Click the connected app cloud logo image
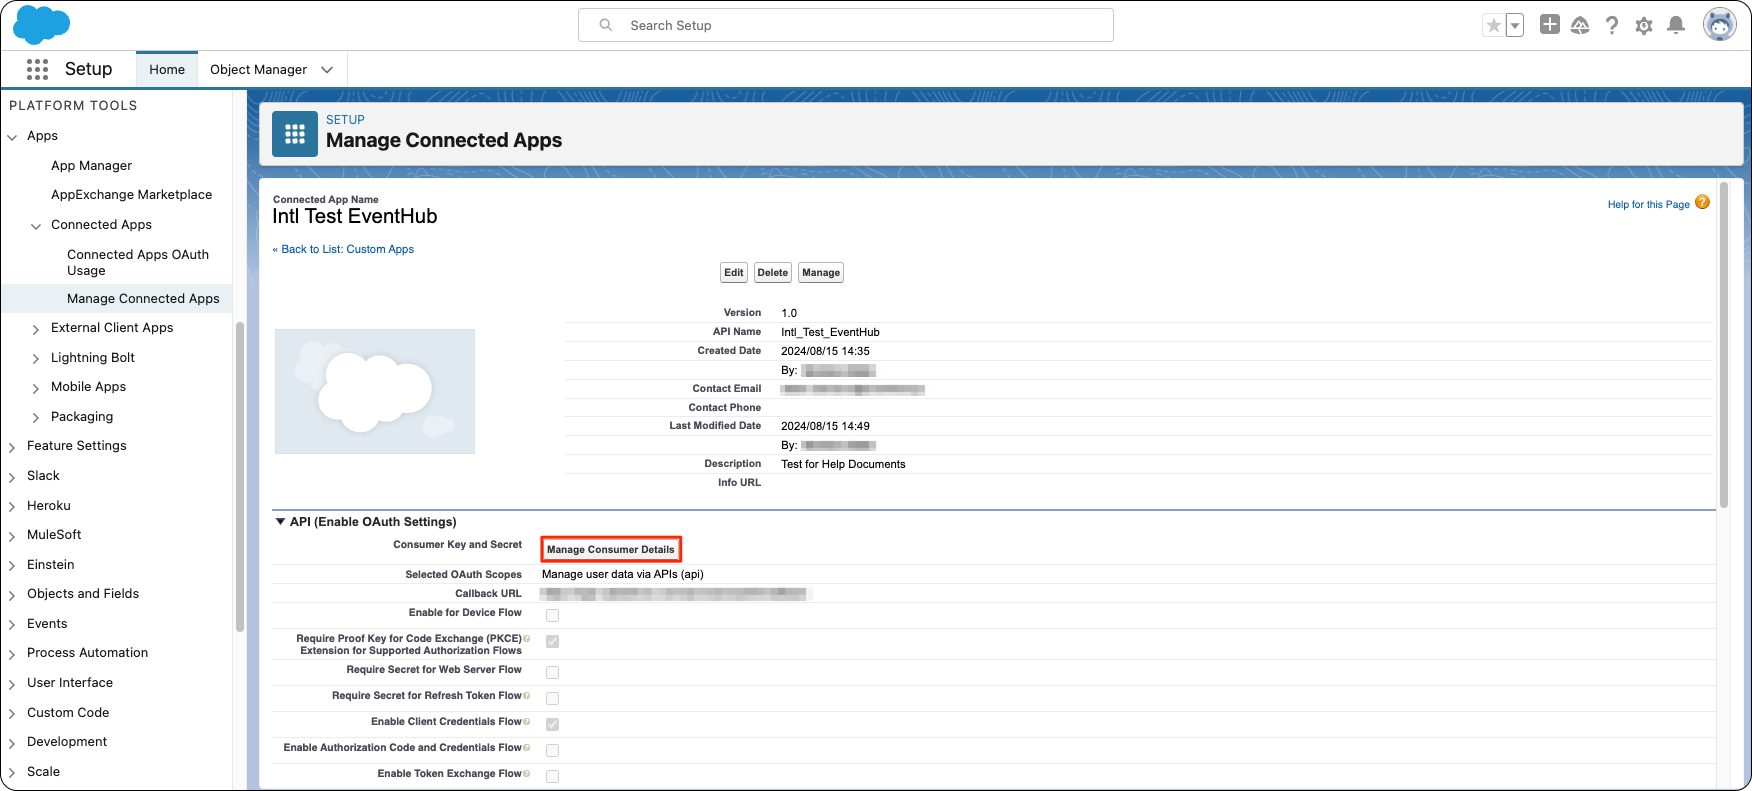The width and height of the screenshot is (1752, 791). [375, 391]
